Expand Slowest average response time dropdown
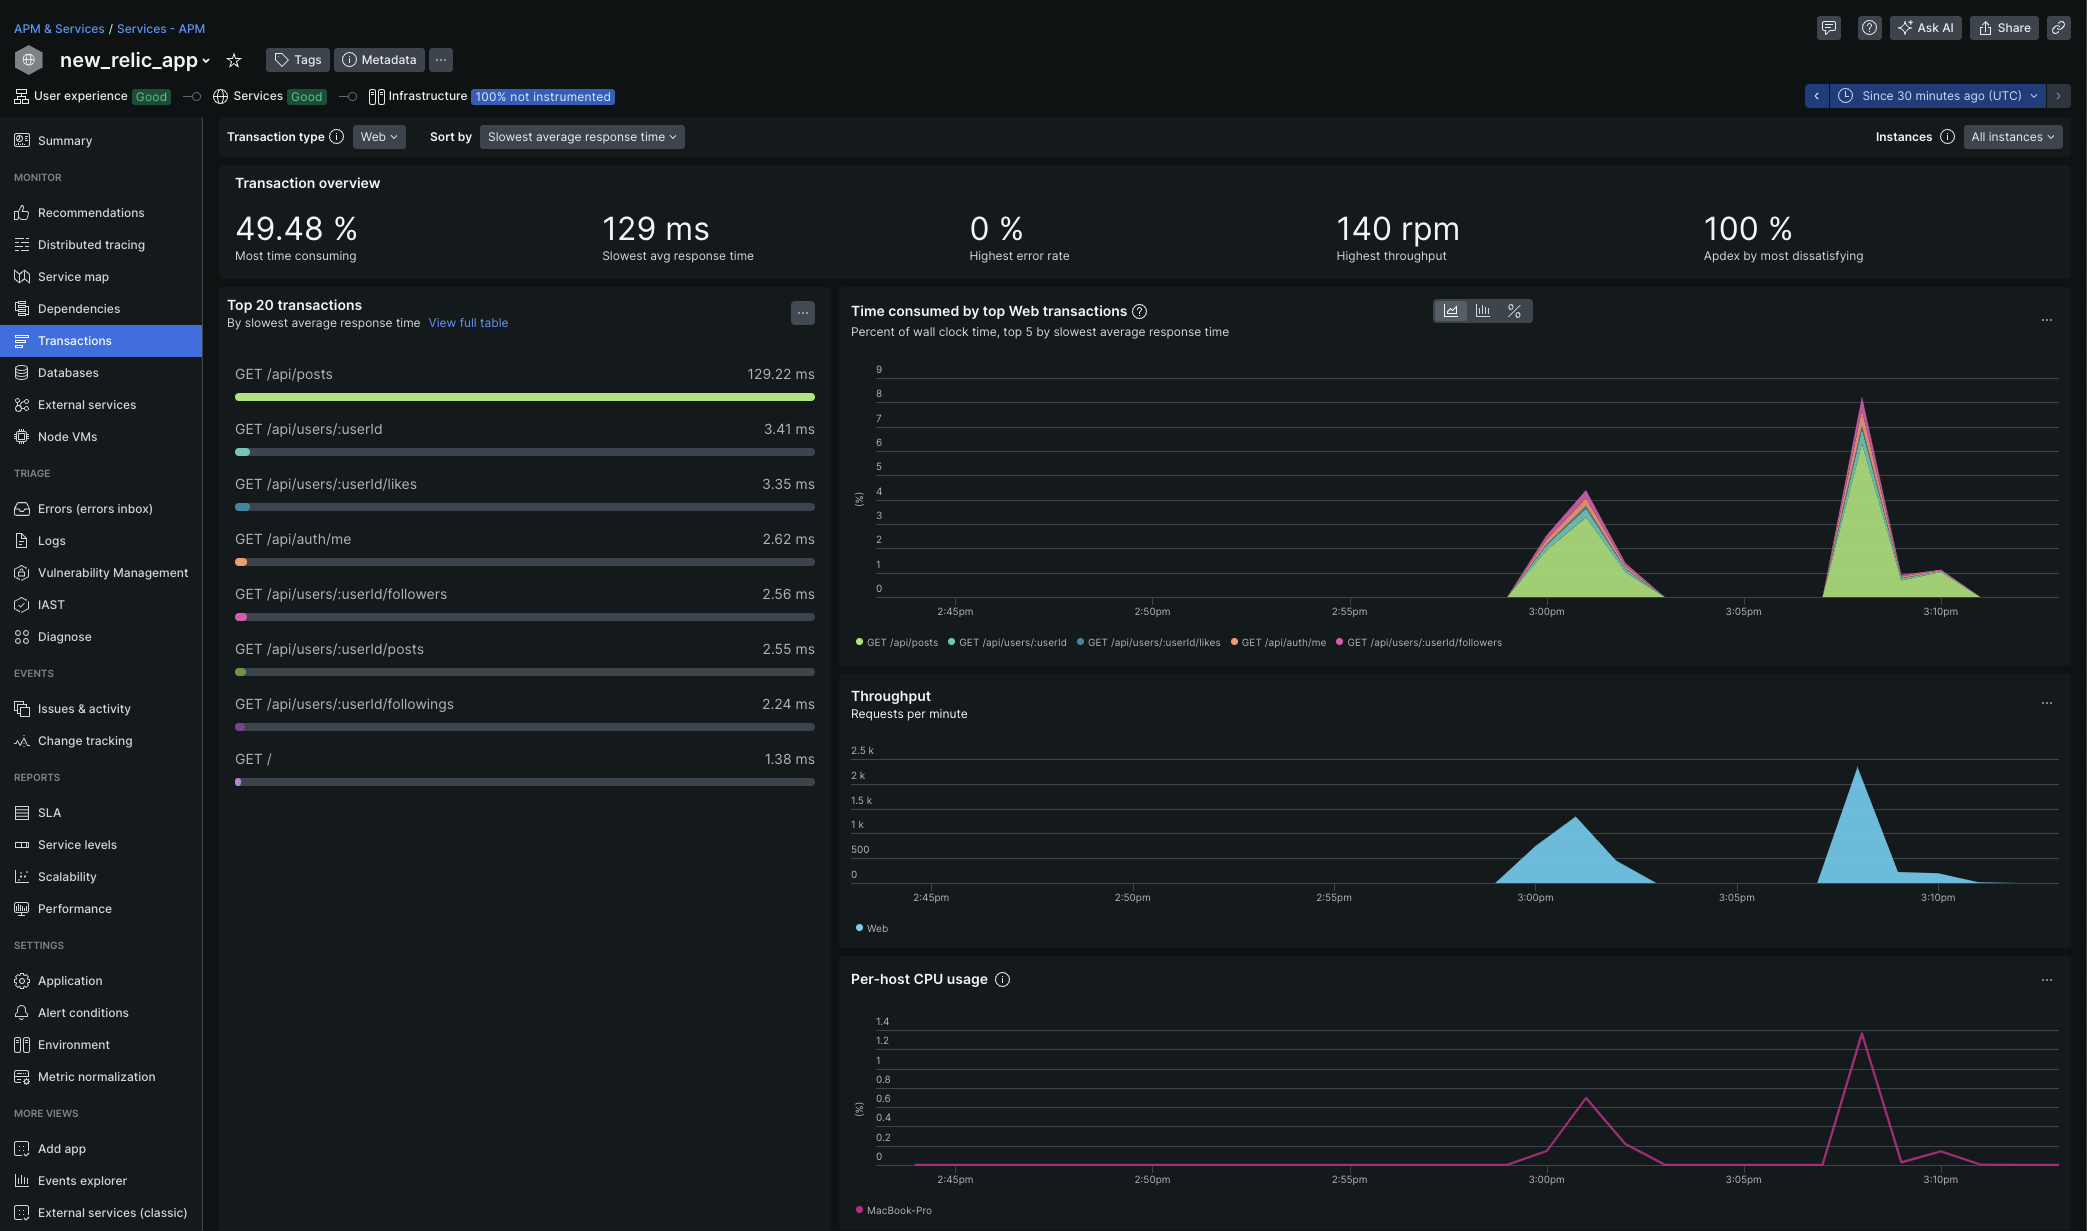The height and width of the screenshot is (1231, 2087). [581, 137]
